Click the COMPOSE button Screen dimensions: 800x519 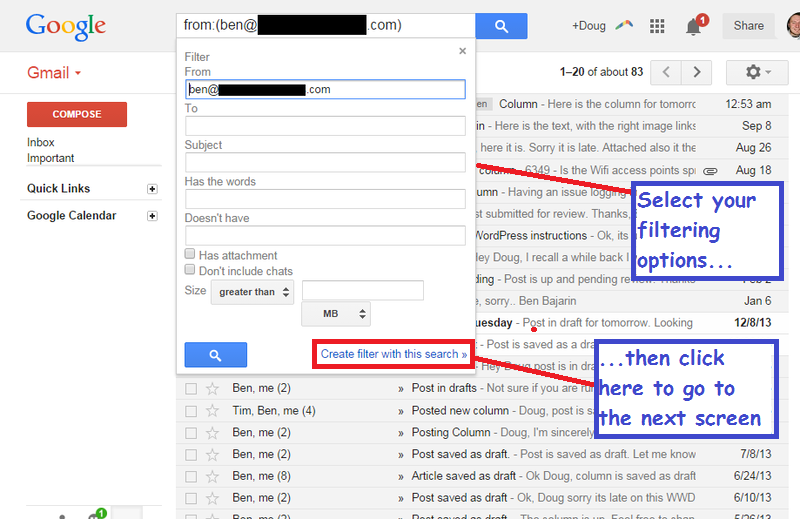tap(77, 114)
